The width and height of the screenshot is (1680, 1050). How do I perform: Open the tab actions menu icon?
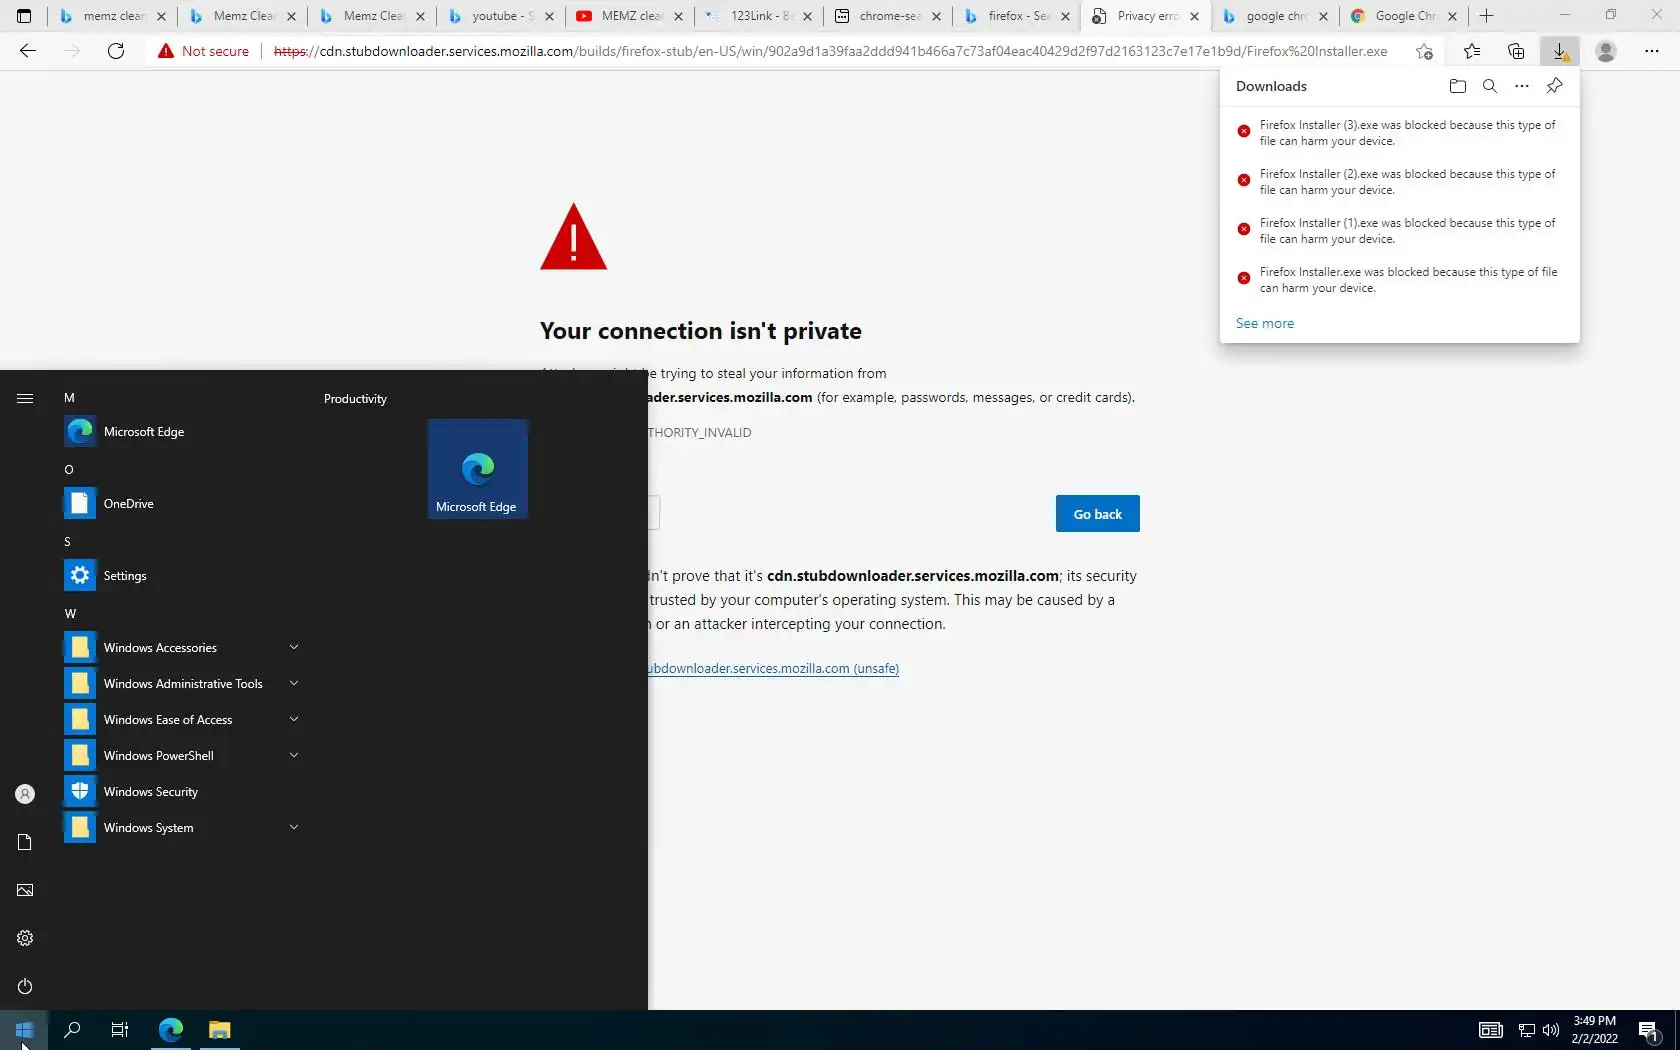[x=24, y=16]
